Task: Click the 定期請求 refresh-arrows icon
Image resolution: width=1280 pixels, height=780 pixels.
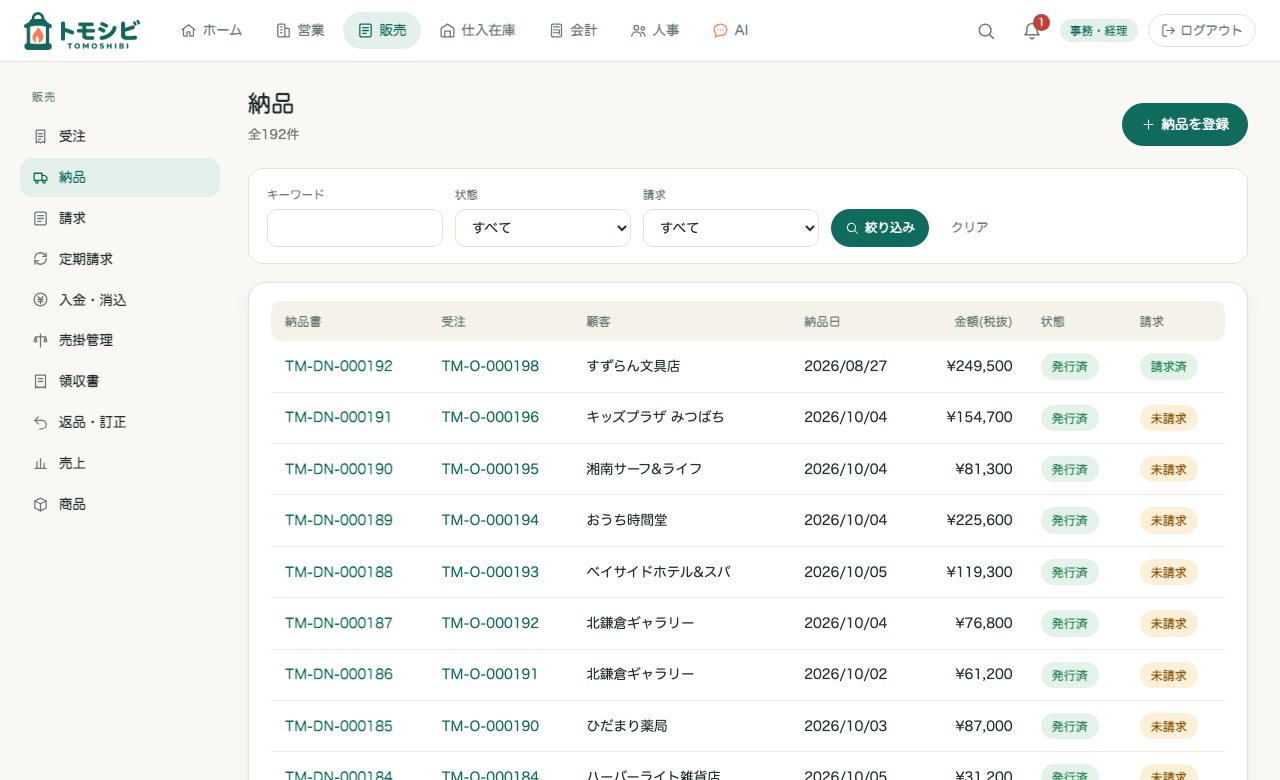Action: click(x=40, y=259)
